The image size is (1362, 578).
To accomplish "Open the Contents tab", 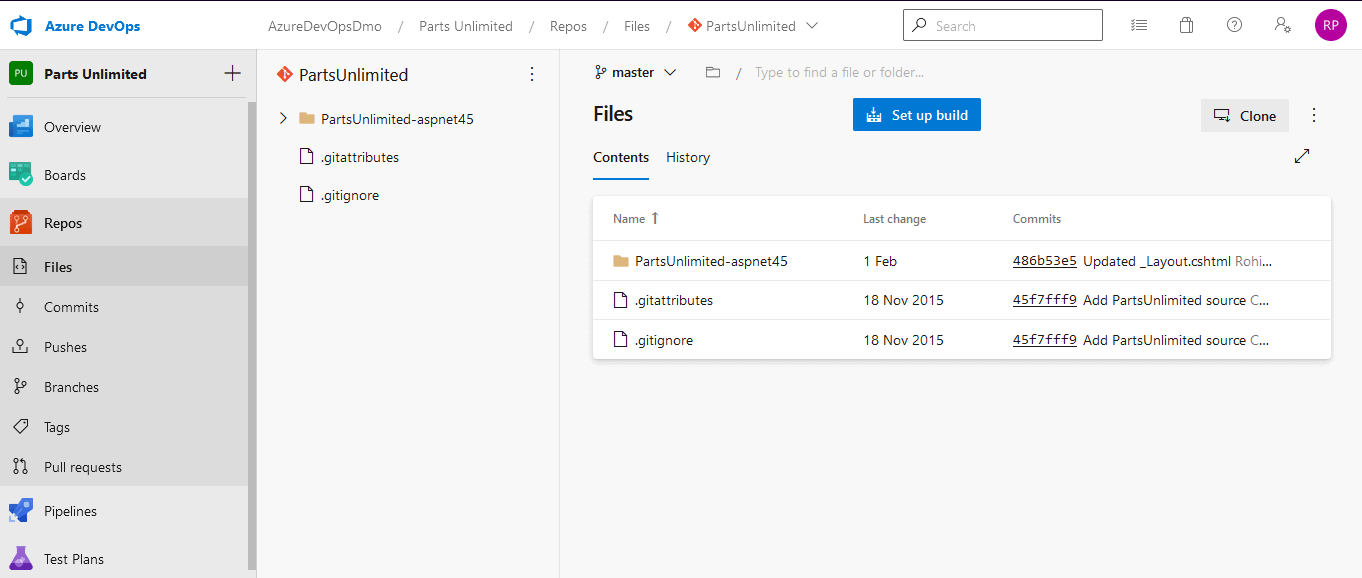I will [x=620, y=157].
